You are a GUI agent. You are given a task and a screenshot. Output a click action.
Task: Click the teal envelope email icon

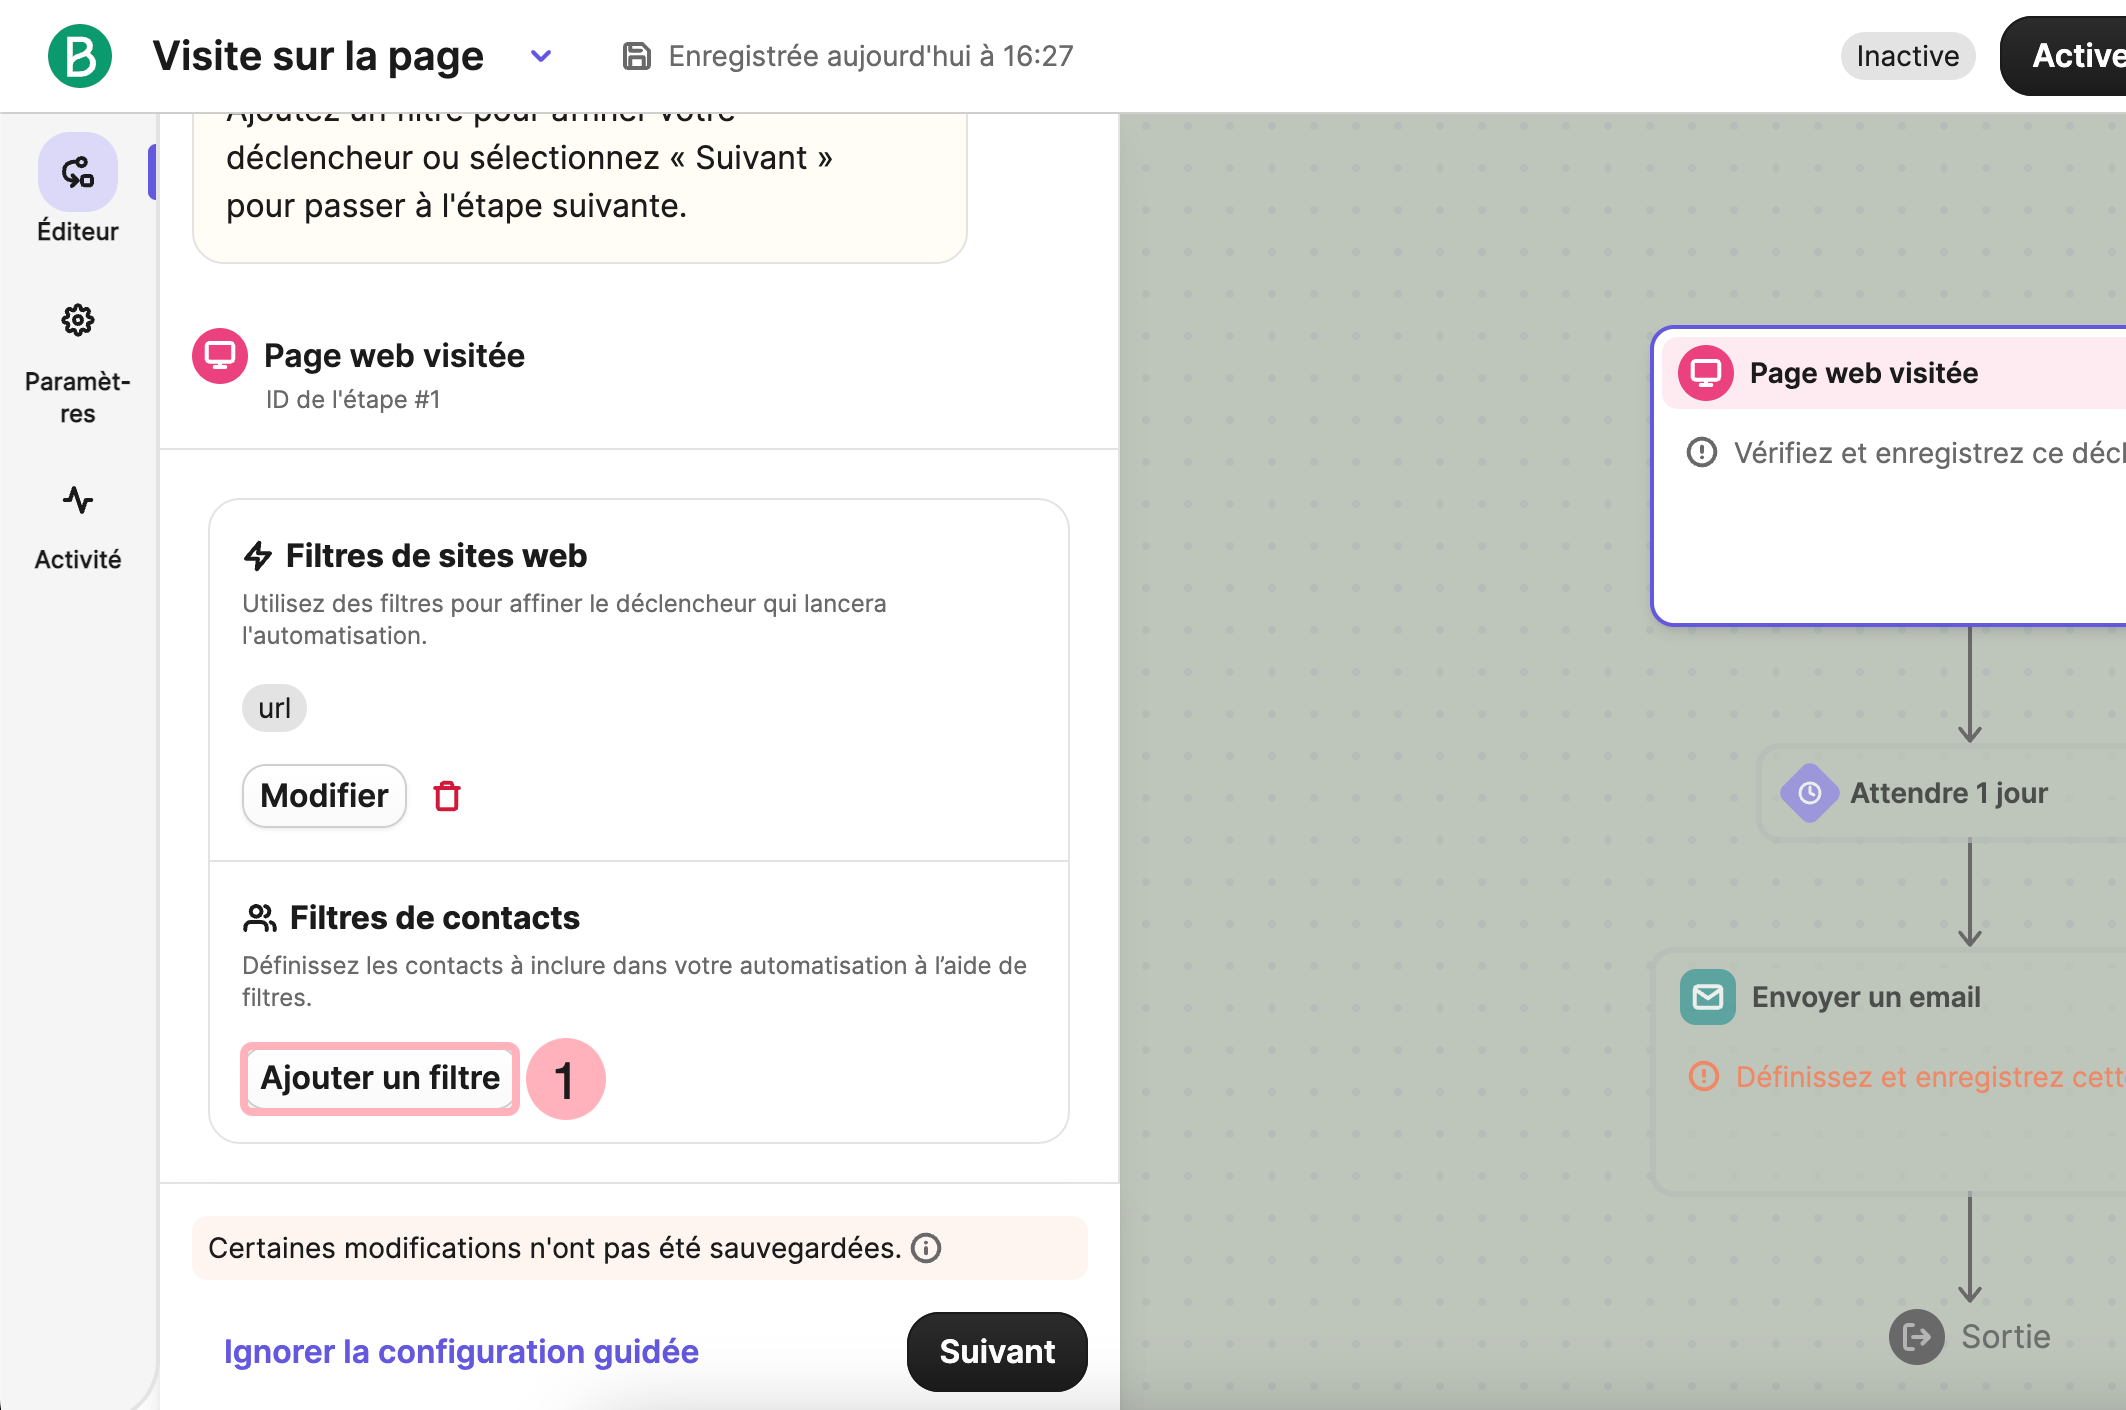tap(1708, 997)
